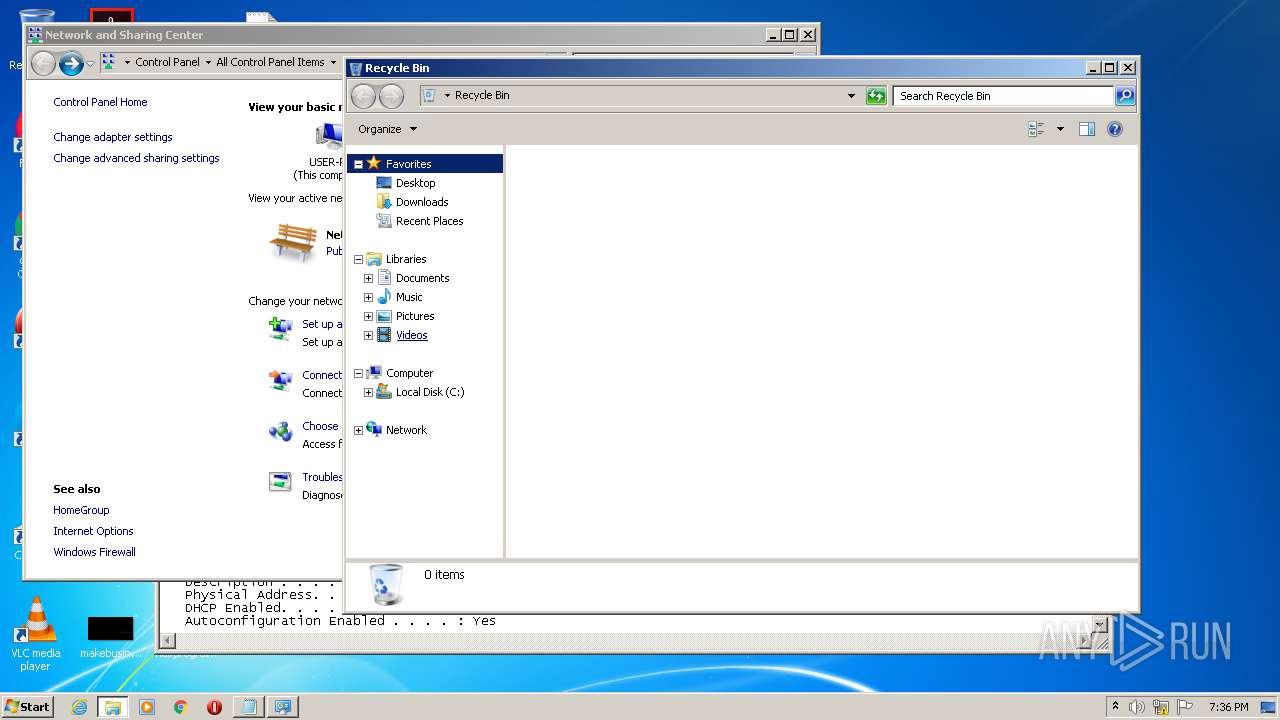The width and height of the screenshot is (1280, 720).
Task: Open the Organize menu
Action: [x=388, y=129]
